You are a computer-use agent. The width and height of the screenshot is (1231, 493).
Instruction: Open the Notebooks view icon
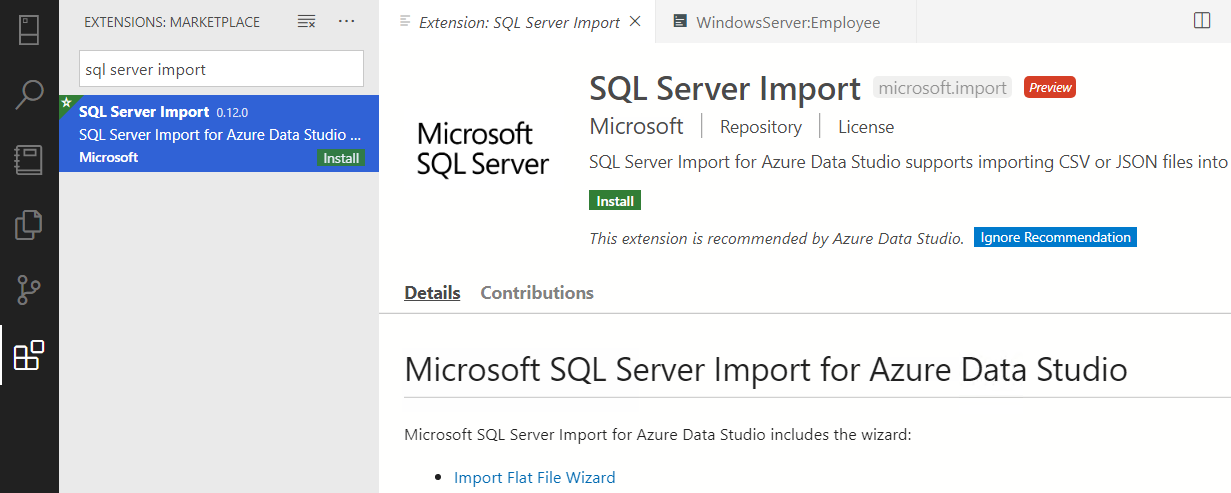pyautogui.click(x=29, y=160)
